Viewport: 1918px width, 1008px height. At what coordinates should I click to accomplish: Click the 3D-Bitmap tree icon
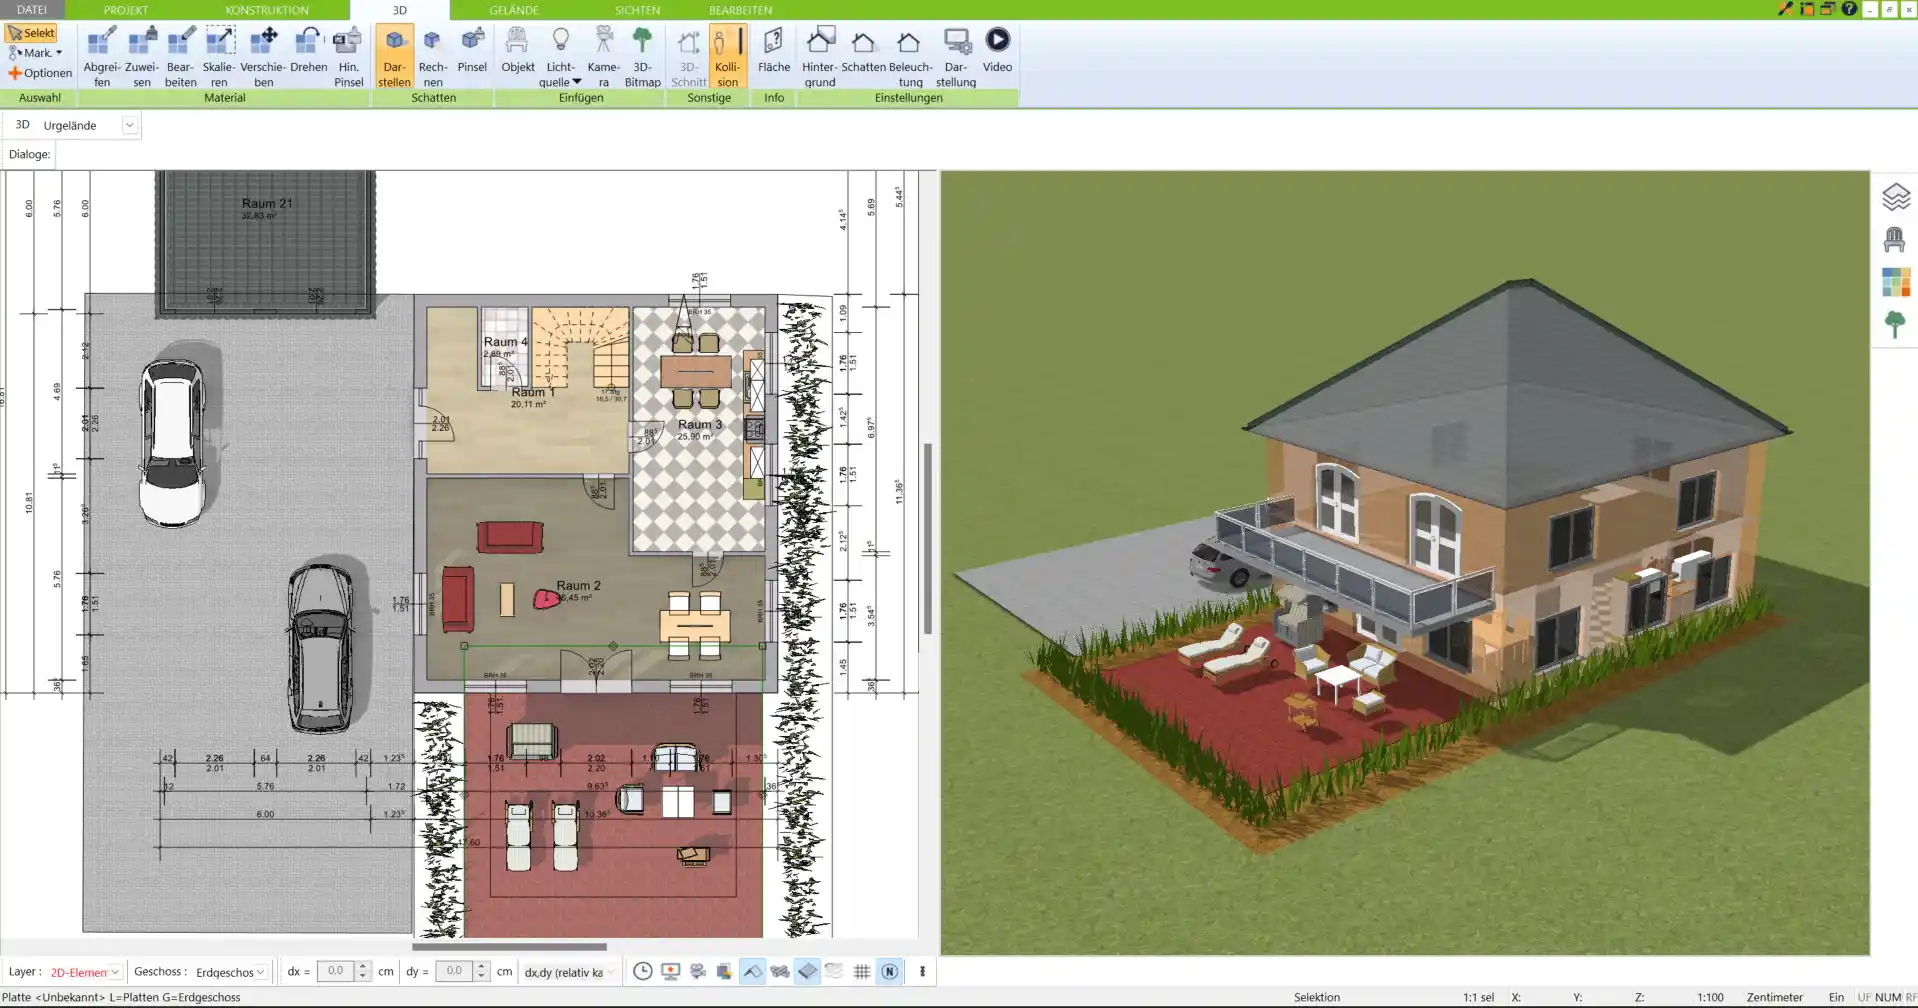[x=642, y=58]
